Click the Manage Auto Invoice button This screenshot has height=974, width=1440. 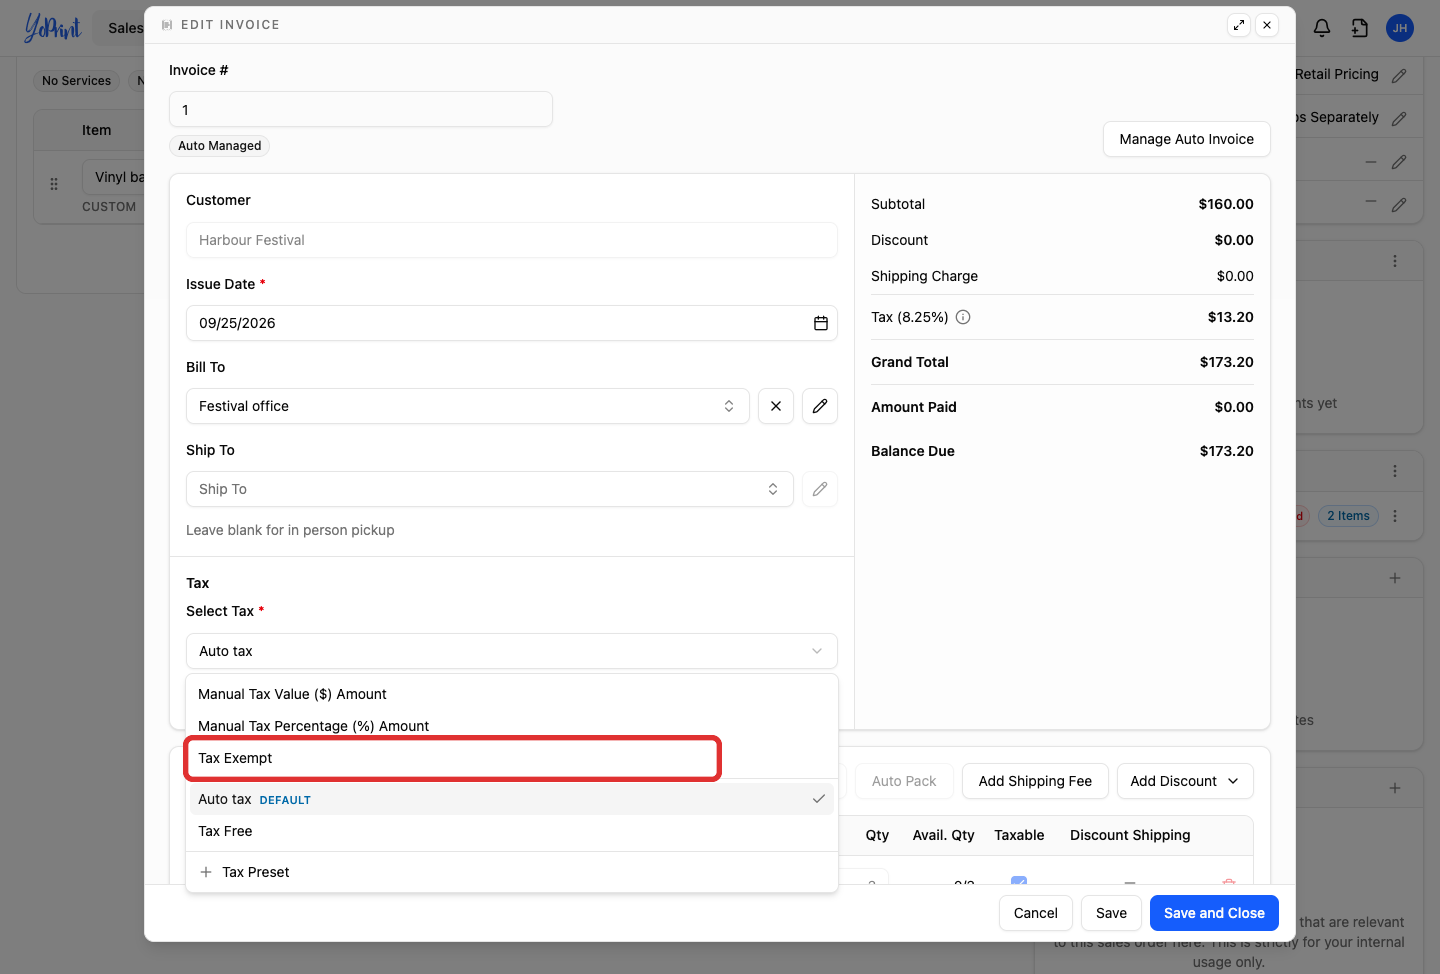(x=1187, y=139)
